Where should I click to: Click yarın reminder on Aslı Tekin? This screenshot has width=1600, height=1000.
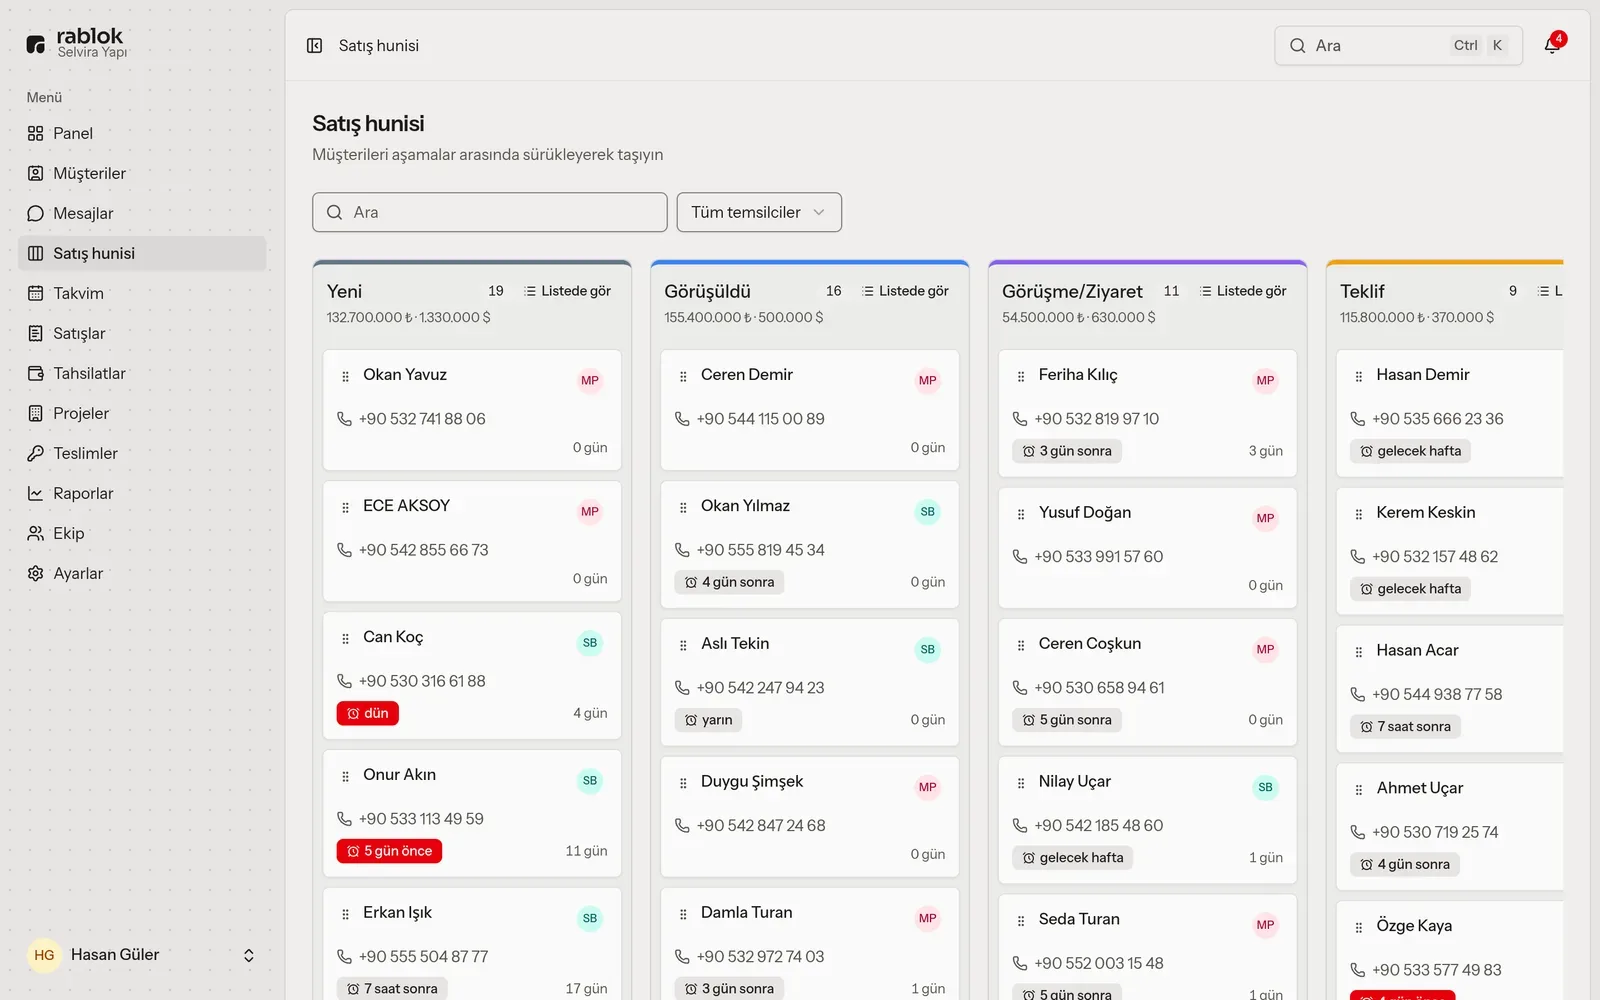pyautogui.click(x=709, y=720)
